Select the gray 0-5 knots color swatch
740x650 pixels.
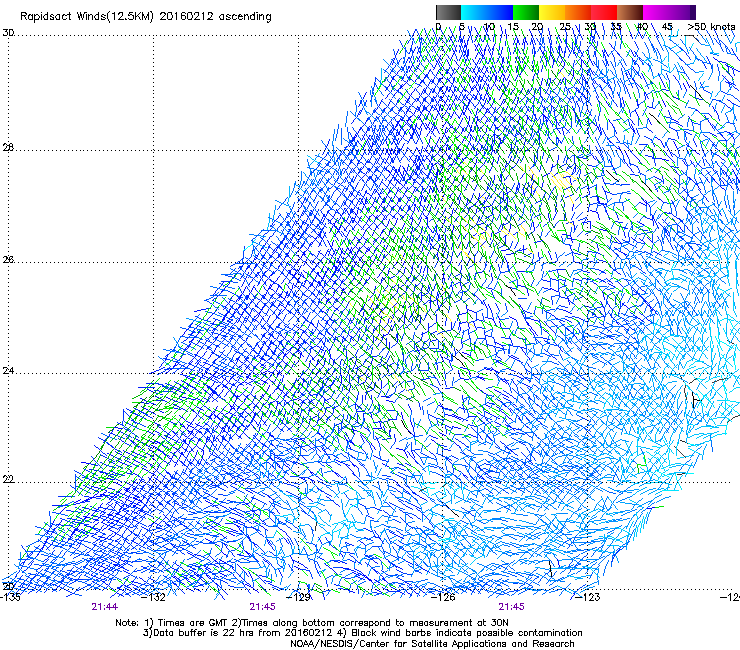(x=448, y=12)
